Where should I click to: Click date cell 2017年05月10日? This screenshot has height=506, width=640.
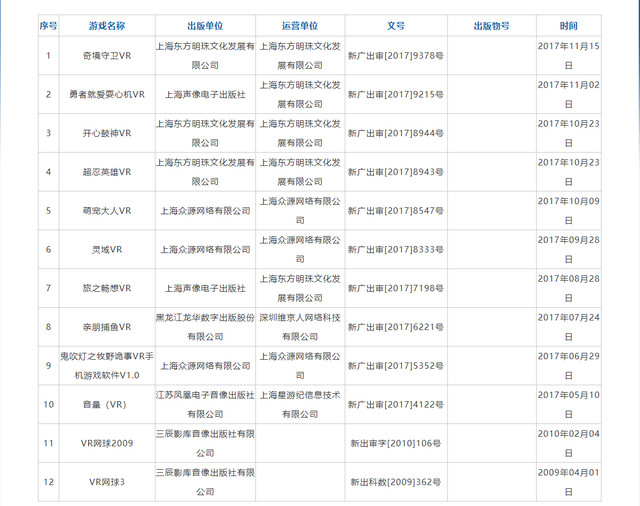coord(569,404)
